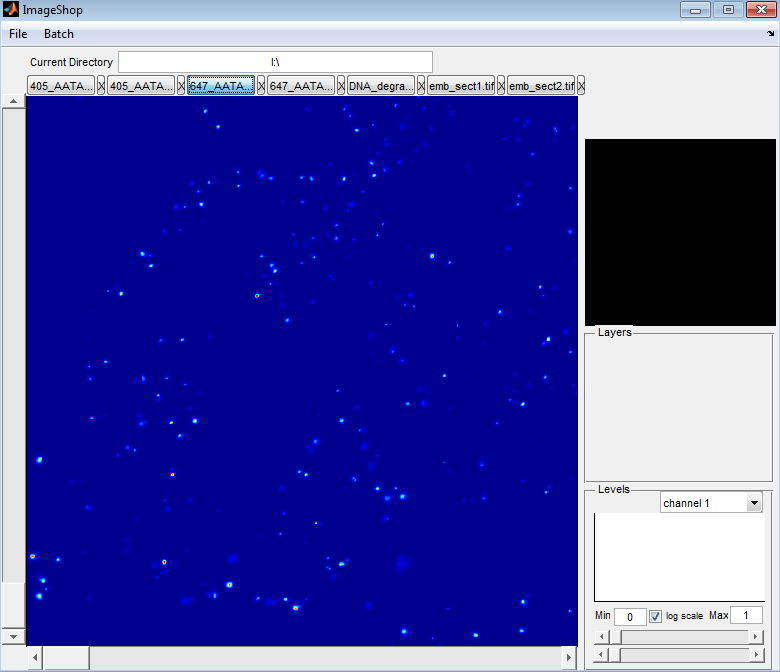Close the DNA_degra tab with its X

tap(421, 86)
